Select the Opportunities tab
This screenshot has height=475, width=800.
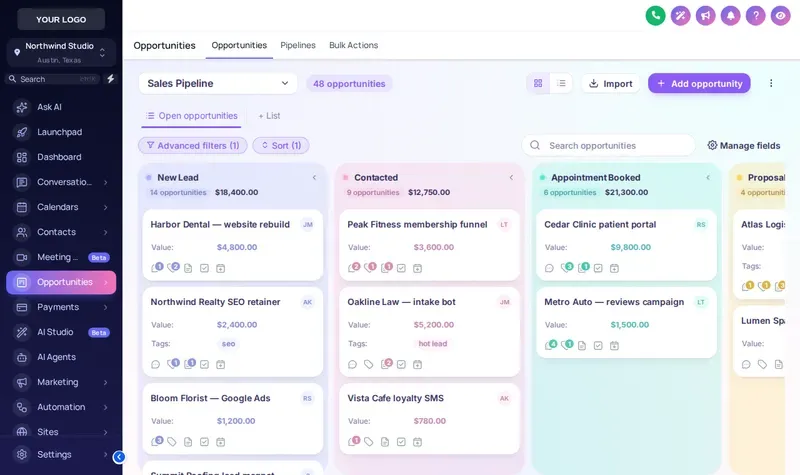click(239, 45)
